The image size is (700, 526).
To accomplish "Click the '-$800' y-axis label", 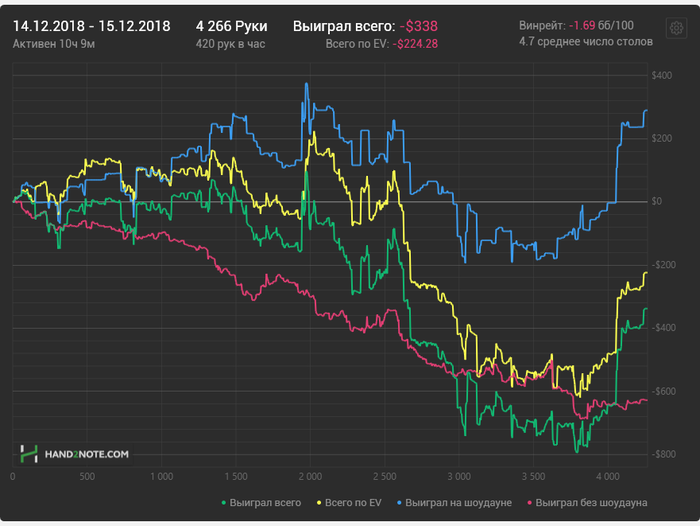I will (664, 455).
